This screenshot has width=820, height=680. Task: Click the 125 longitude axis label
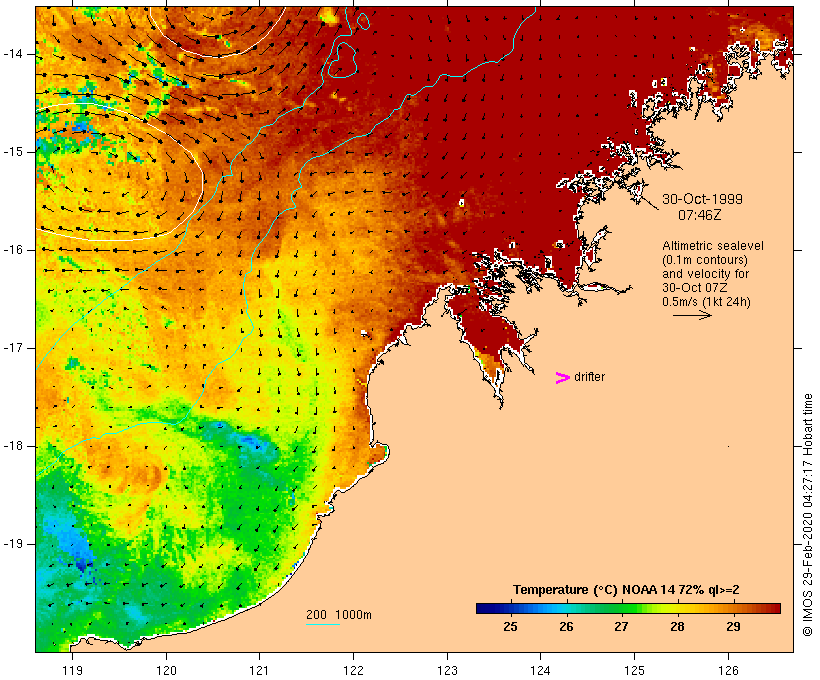pos(634,670)
